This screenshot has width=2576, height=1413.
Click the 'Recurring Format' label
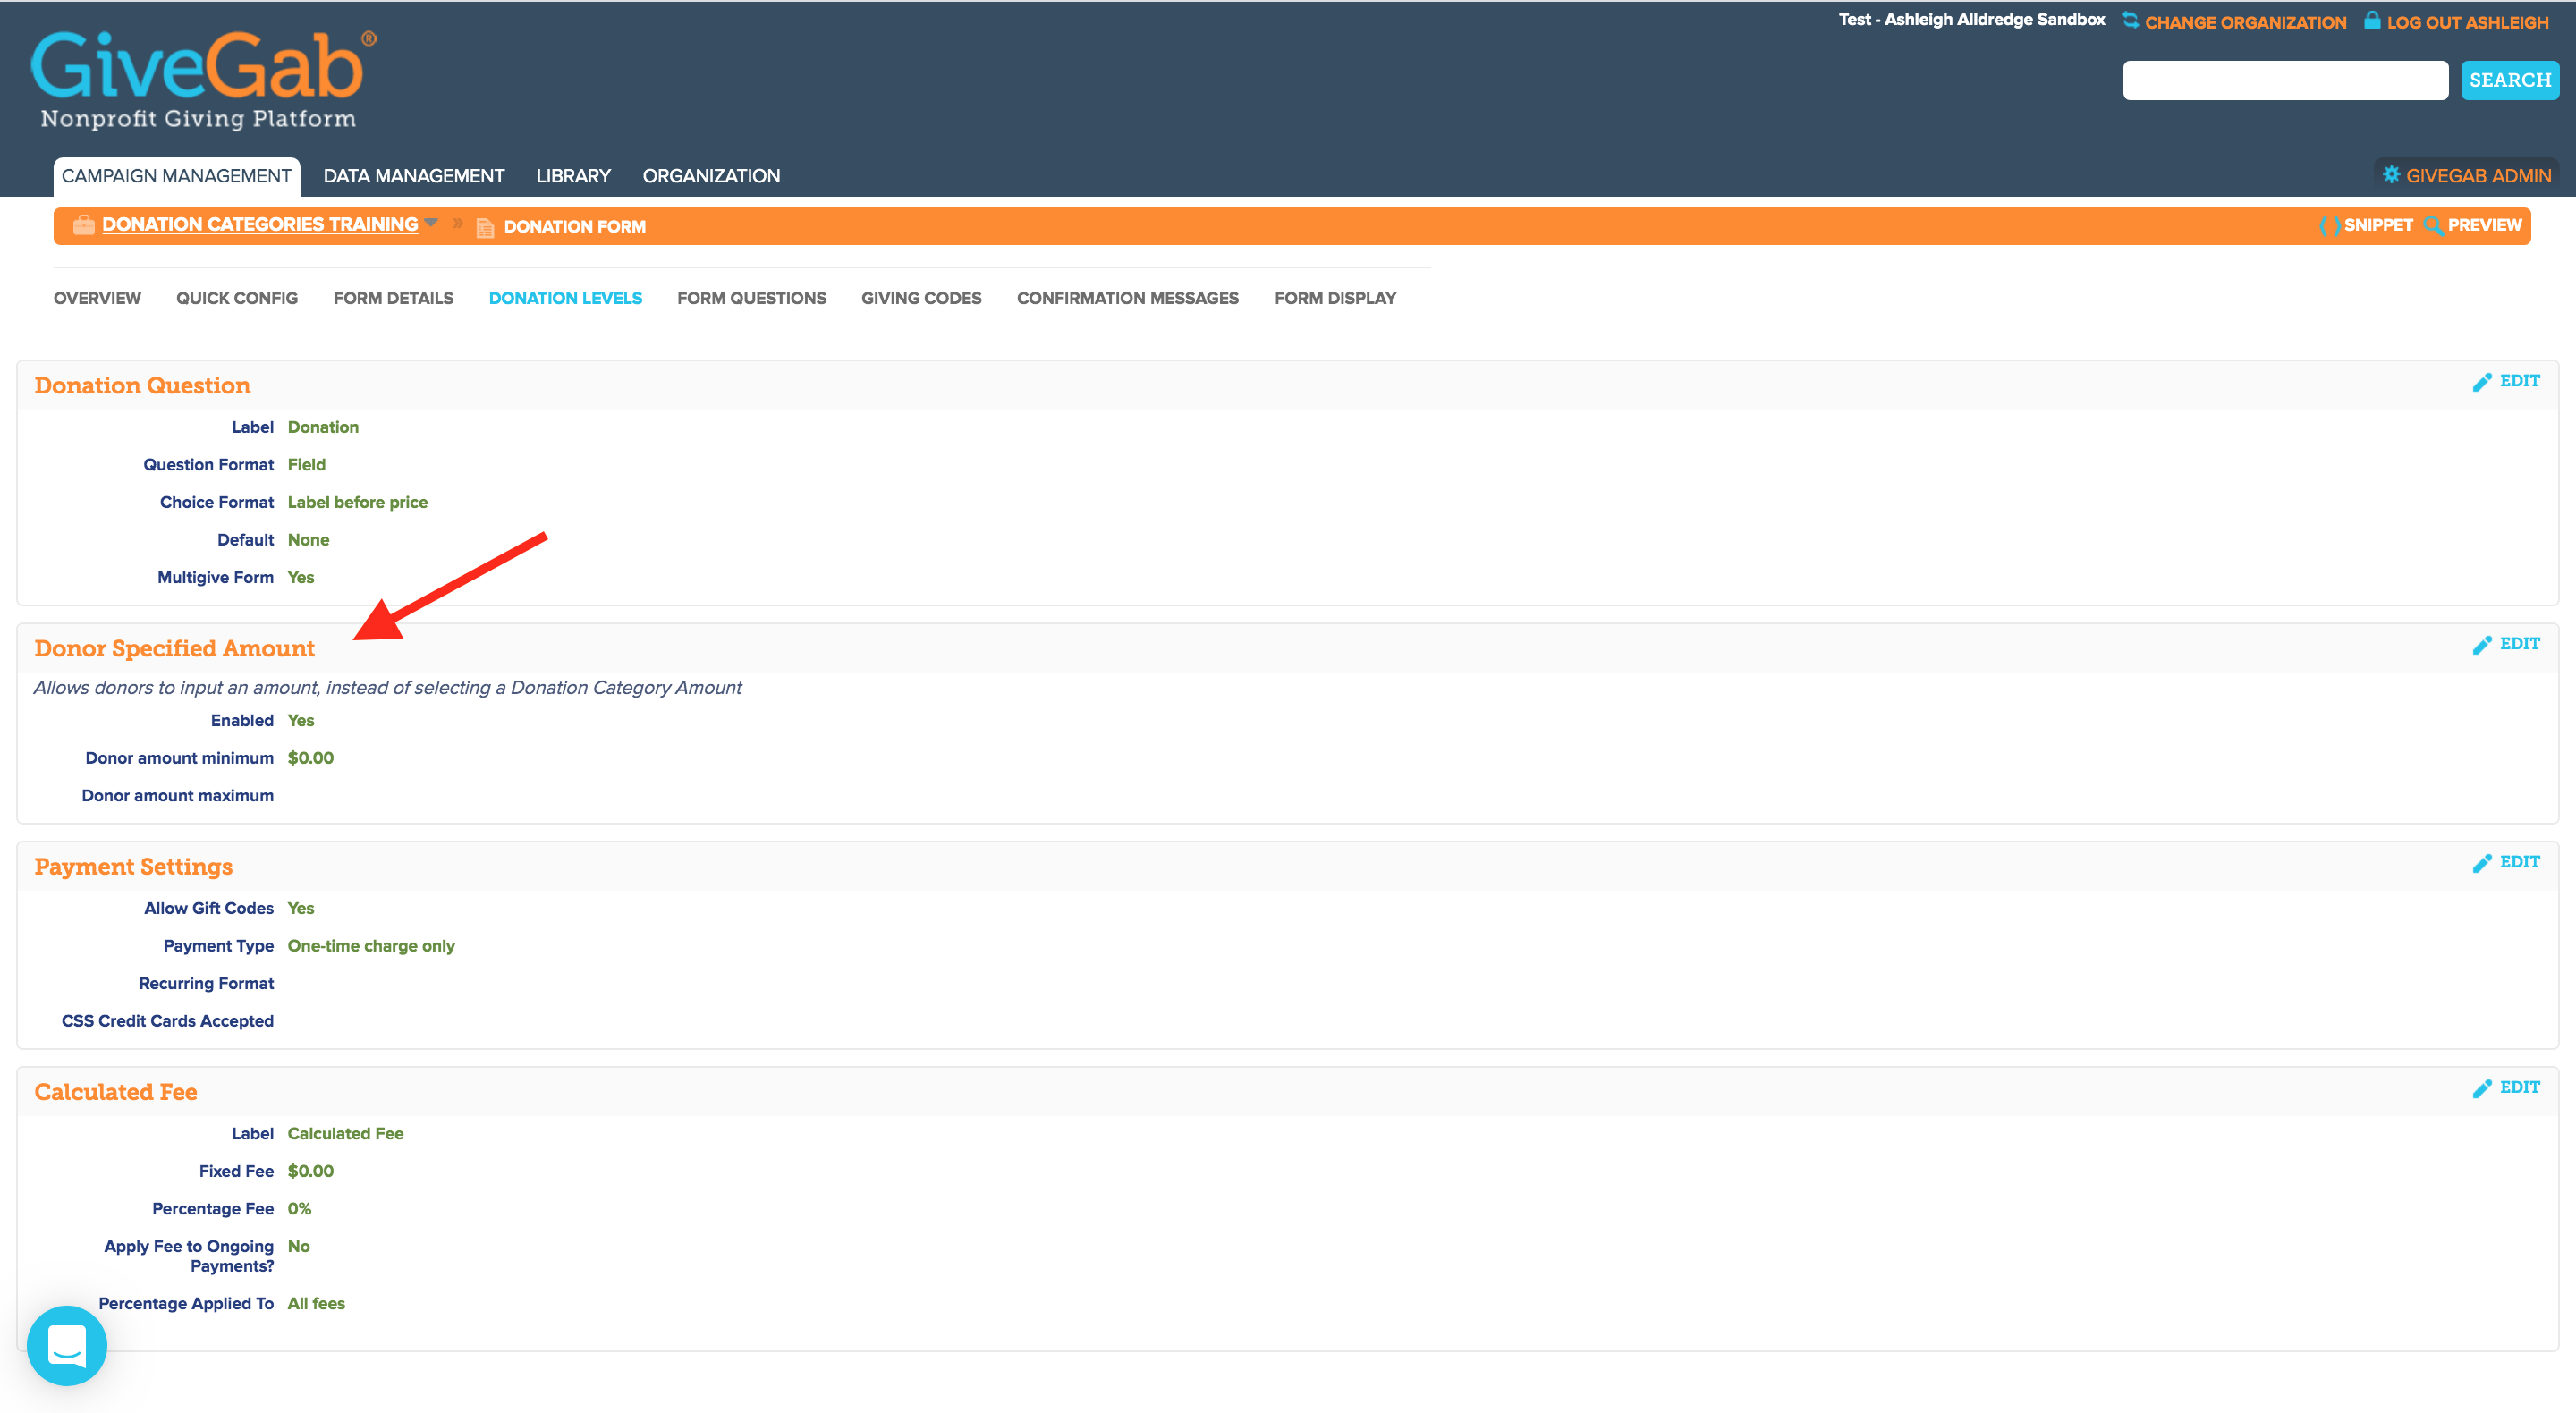point(206,984)
